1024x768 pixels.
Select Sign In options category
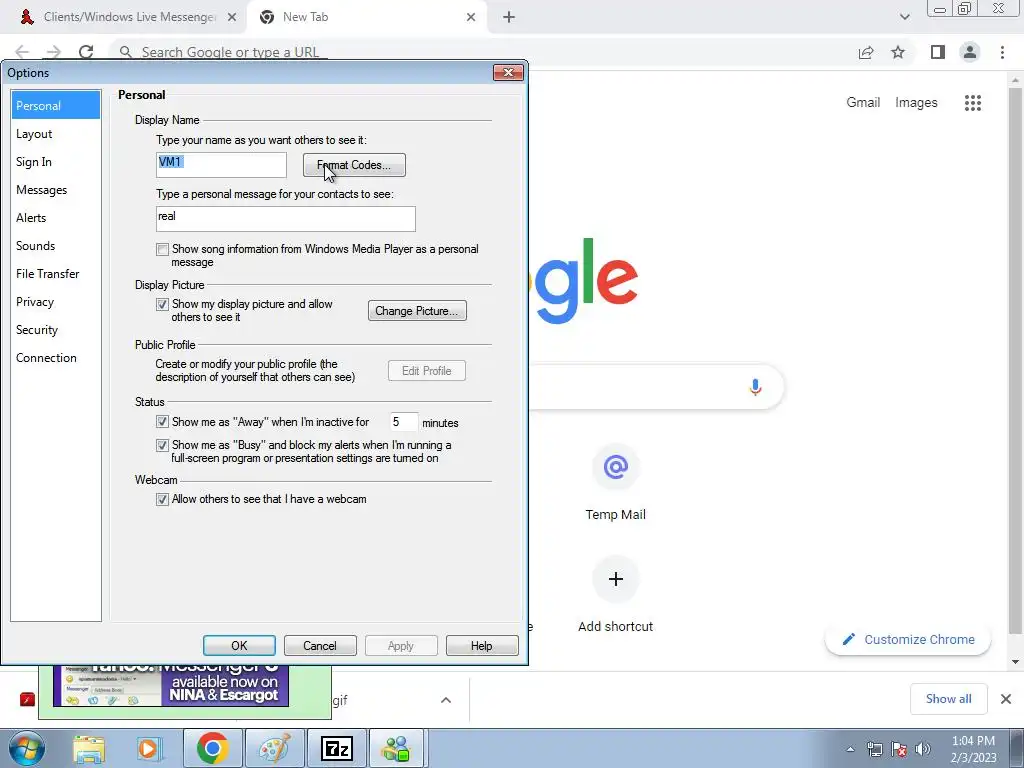56,162
